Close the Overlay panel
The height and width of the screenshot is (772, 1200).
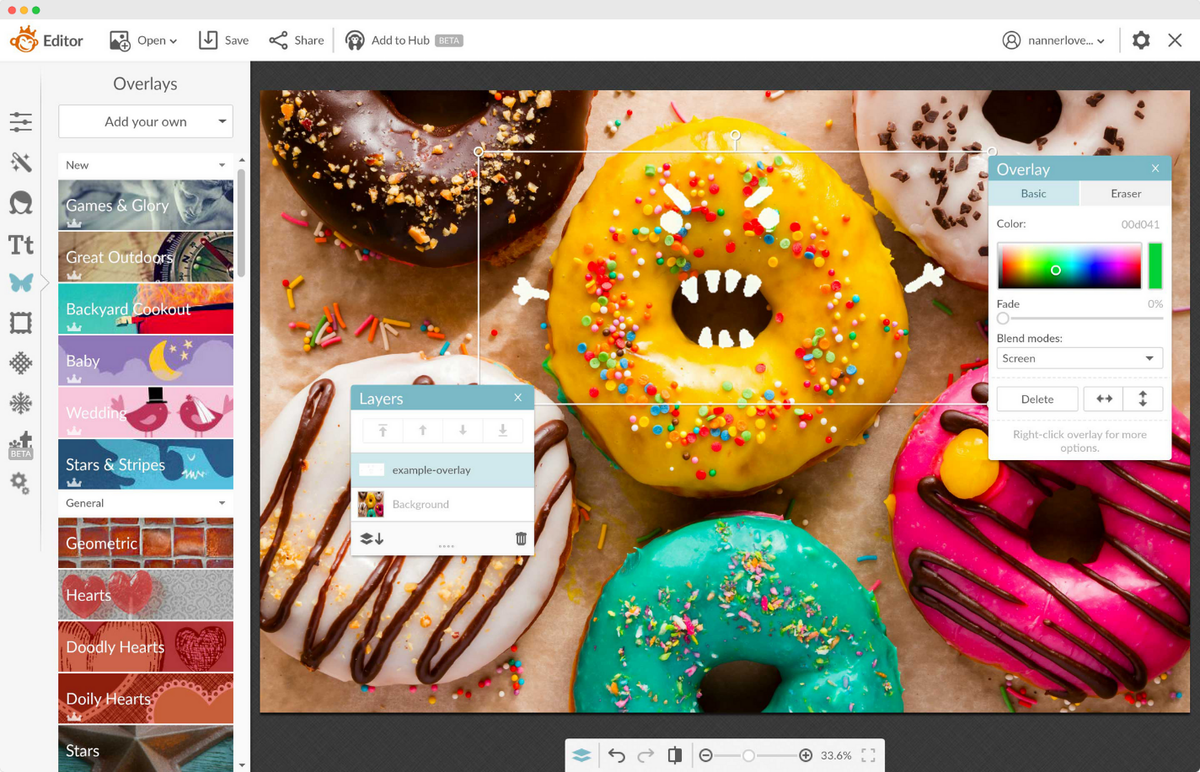(1155, 168)
